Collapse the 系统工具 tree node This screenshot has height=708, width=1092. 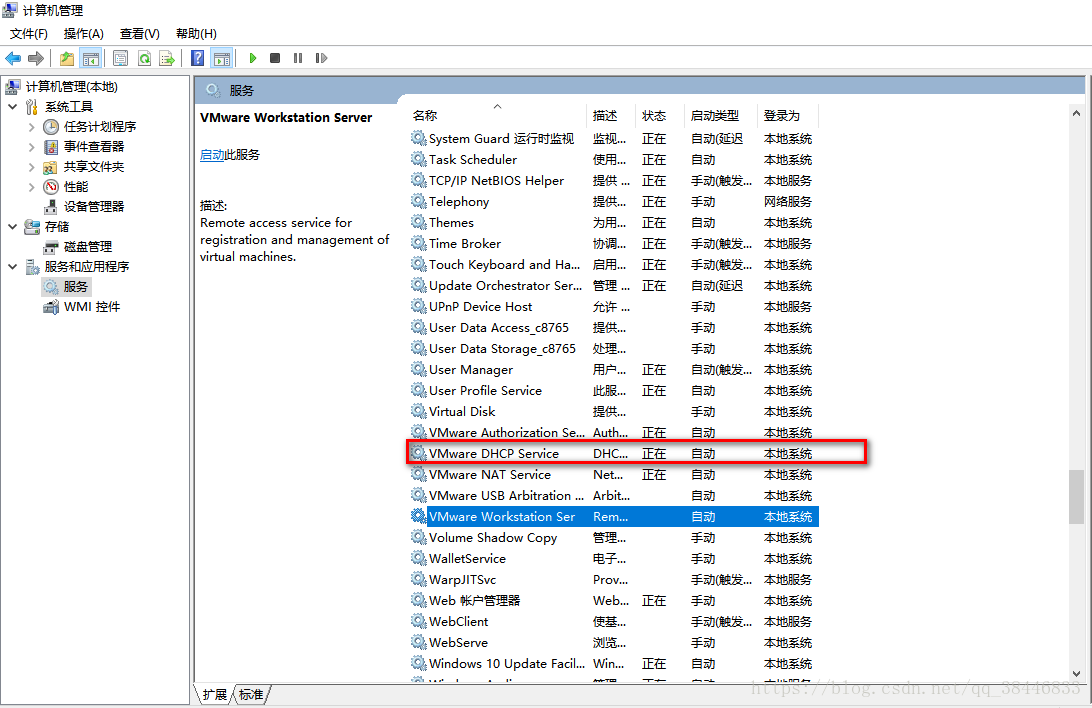coord(13,107)
